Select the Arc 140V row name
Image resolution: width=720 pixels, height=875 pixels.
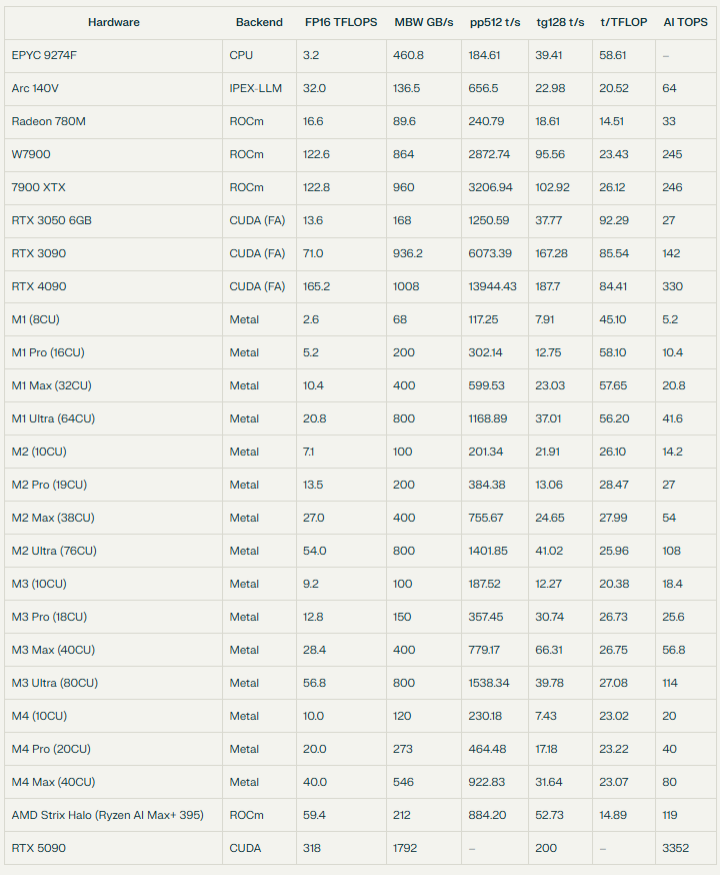pyautogui.click(x=38, y=89)
